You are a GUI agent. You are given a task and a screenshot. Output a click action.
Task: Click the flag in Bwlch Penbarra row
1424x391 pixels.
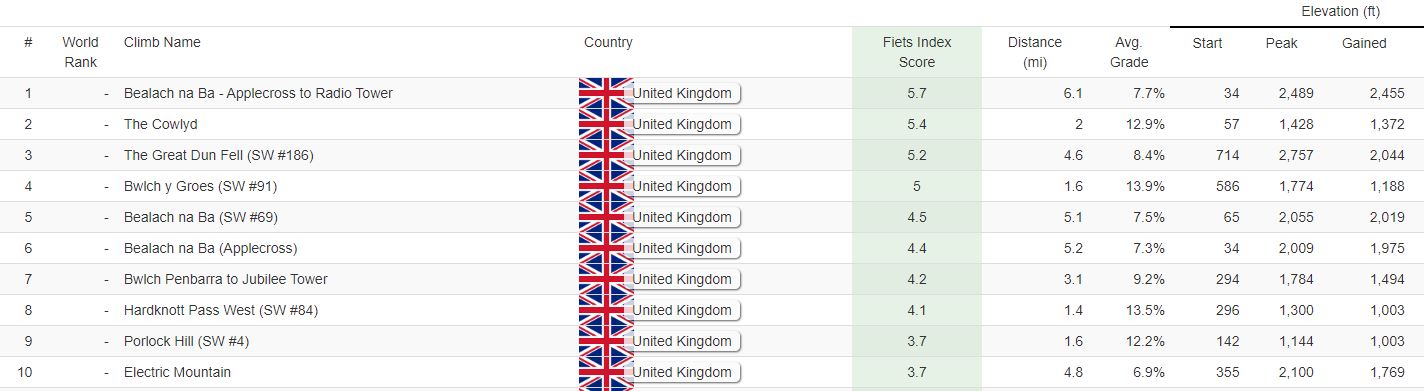pos(606,279)
